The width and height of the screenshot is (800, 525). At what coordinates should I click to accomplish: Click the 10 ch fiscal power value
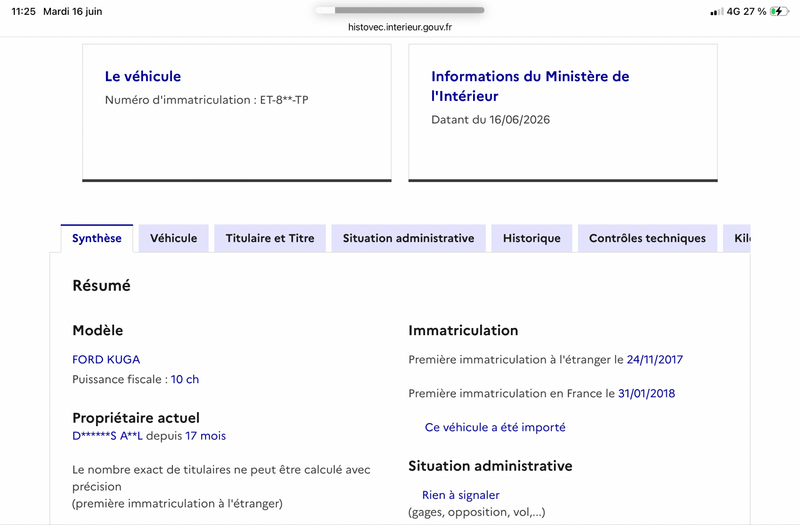pos(185,379)
